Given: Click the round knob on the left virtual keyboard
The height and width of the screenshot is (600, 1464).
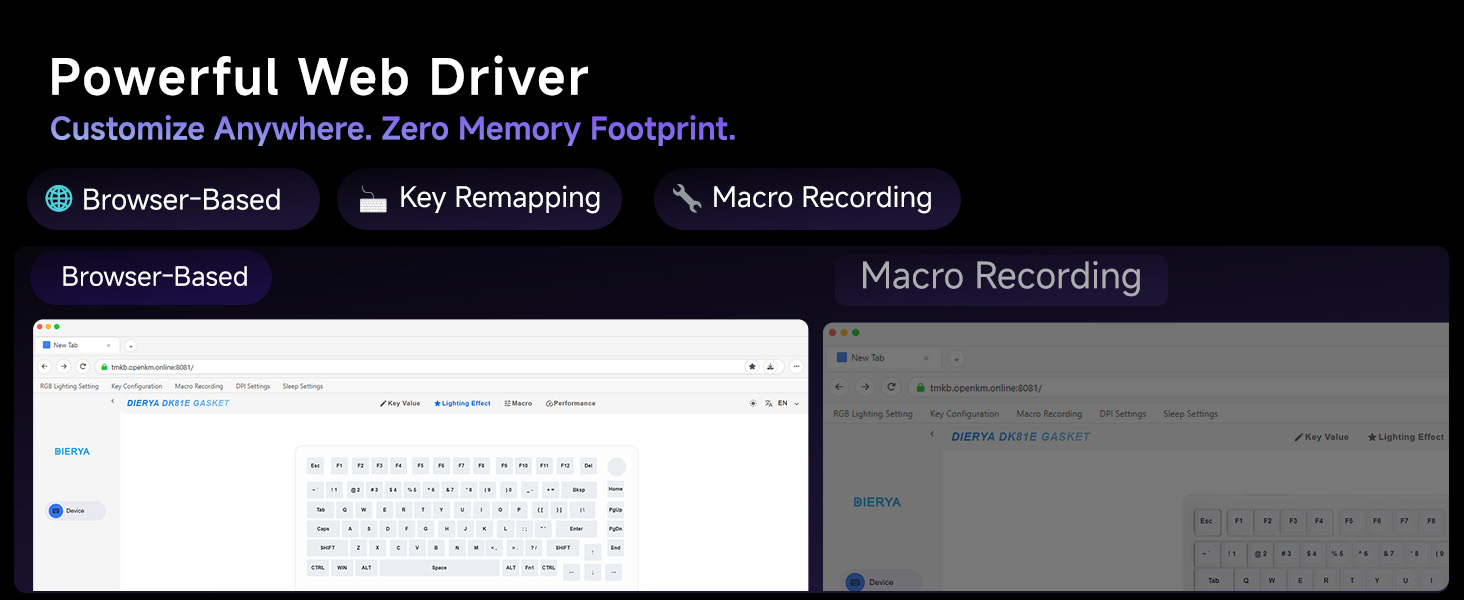Looking at the screenshot, I should [x=616, y=466].
